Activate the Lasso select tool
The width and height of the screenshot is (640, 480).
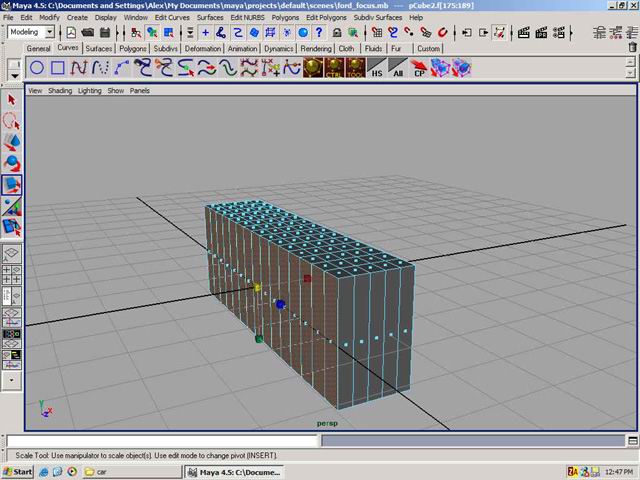tap(11, 121)
